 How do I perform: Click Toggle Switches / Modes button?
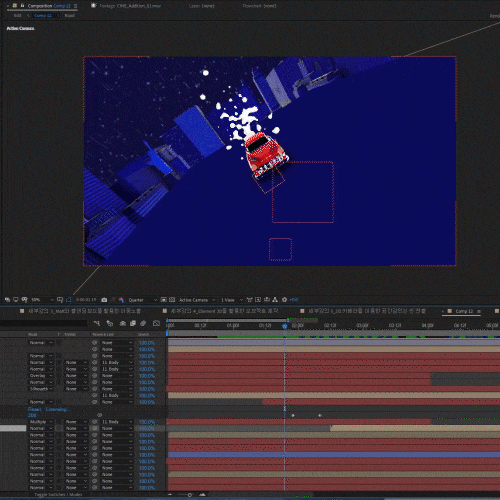[x=58, y=494]
